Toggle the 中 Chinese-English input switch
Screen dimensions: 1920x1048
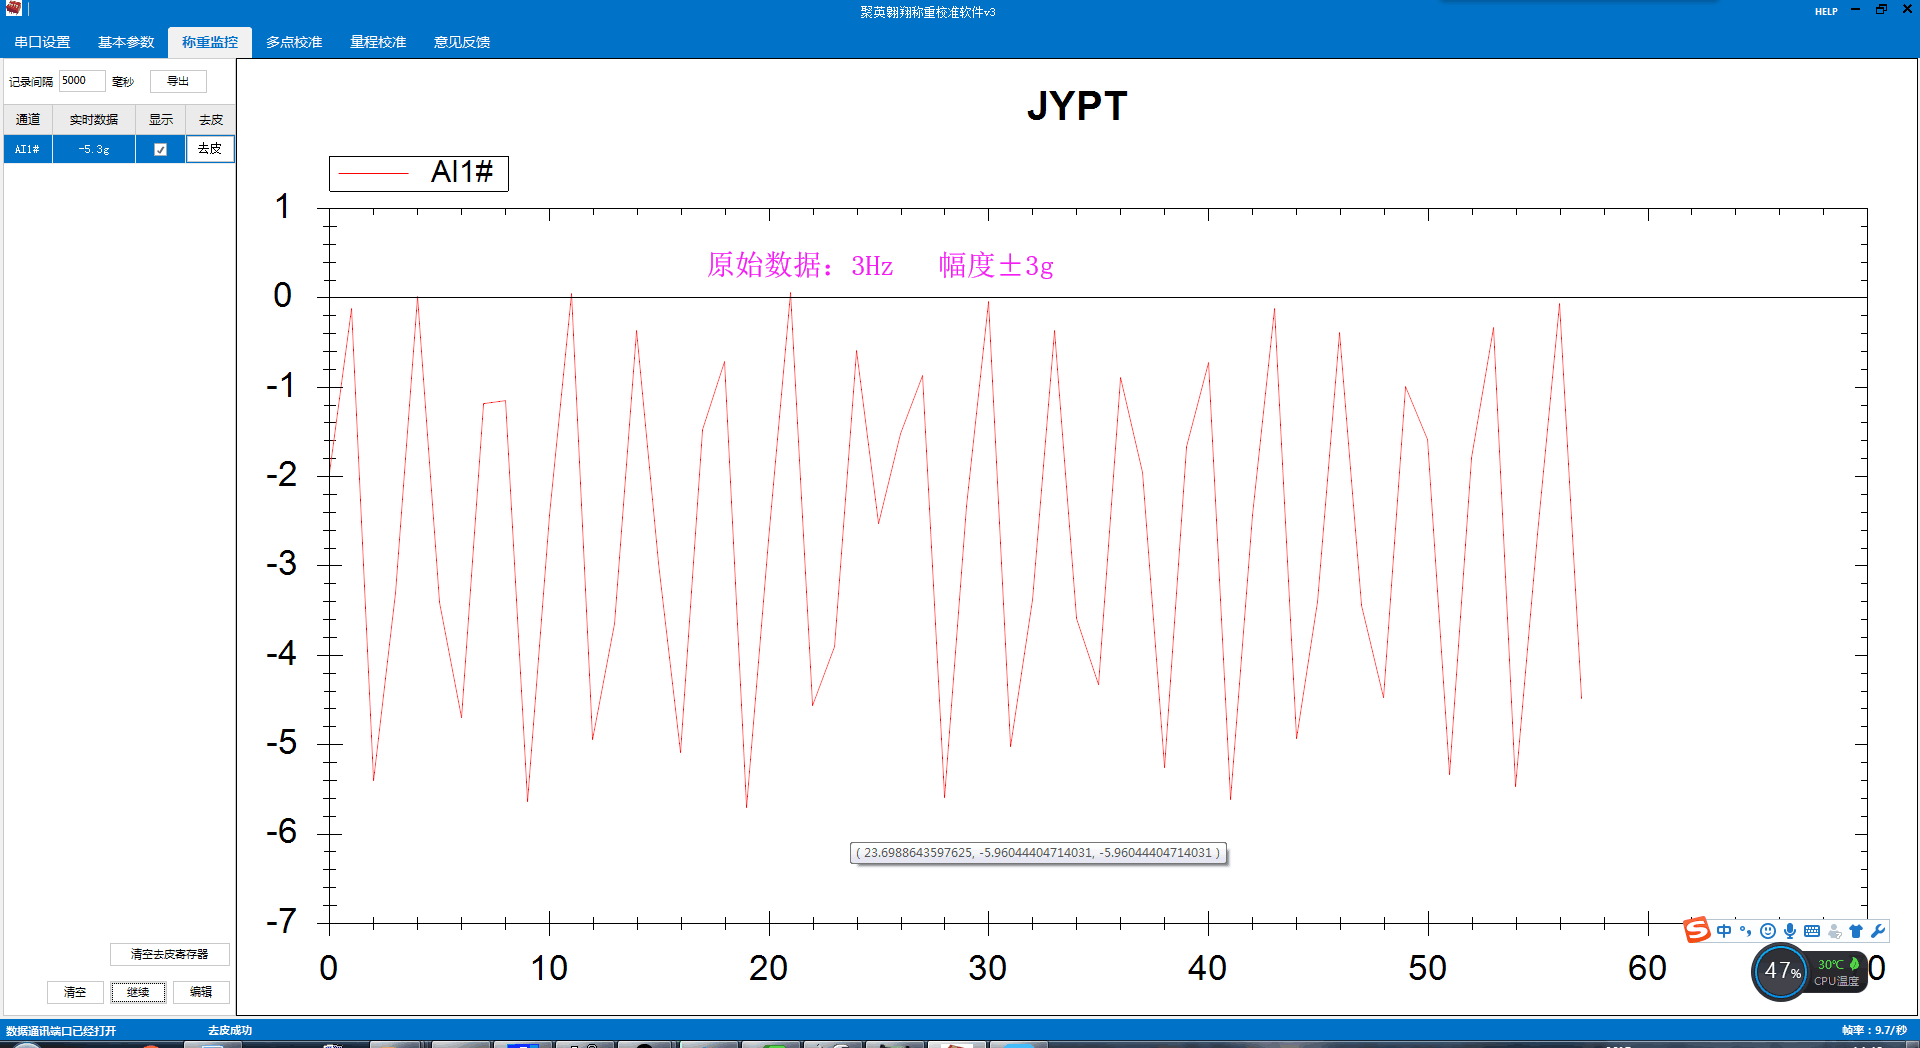click(x=1723, y=930)
